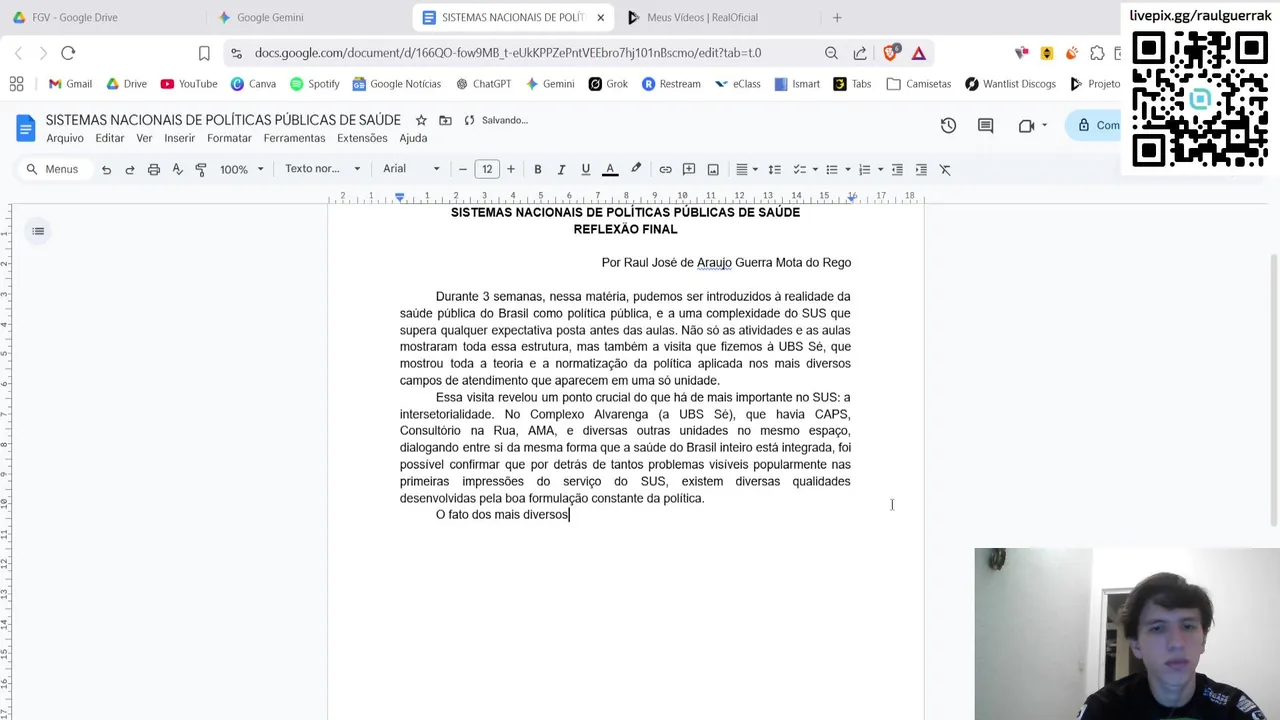The image size is (1280, 720).
Task: Bookmark this page in the browser
Action: (x=204, y=53)
